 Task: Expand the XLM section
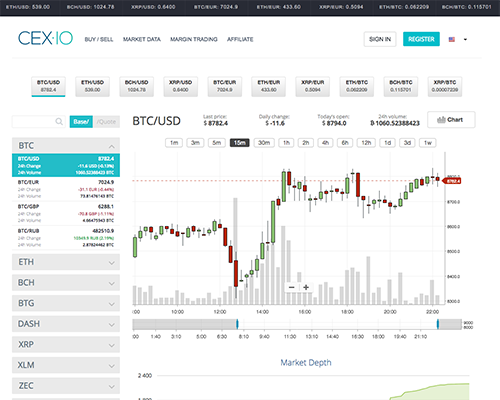point(66,365)
